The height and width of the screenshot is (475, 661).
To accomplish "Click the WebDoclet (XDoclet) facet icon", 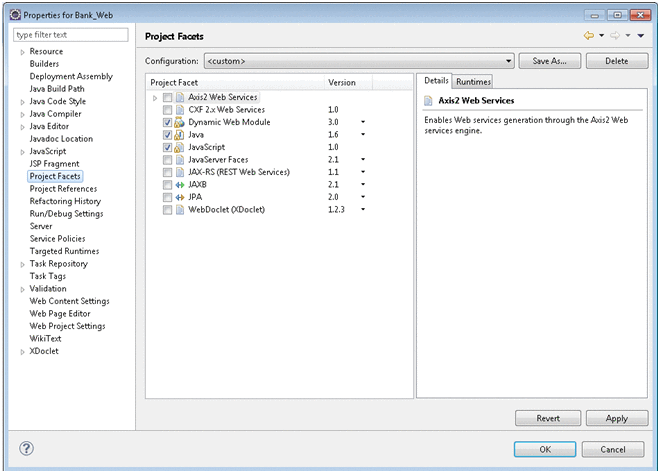I will coord(181,209).
